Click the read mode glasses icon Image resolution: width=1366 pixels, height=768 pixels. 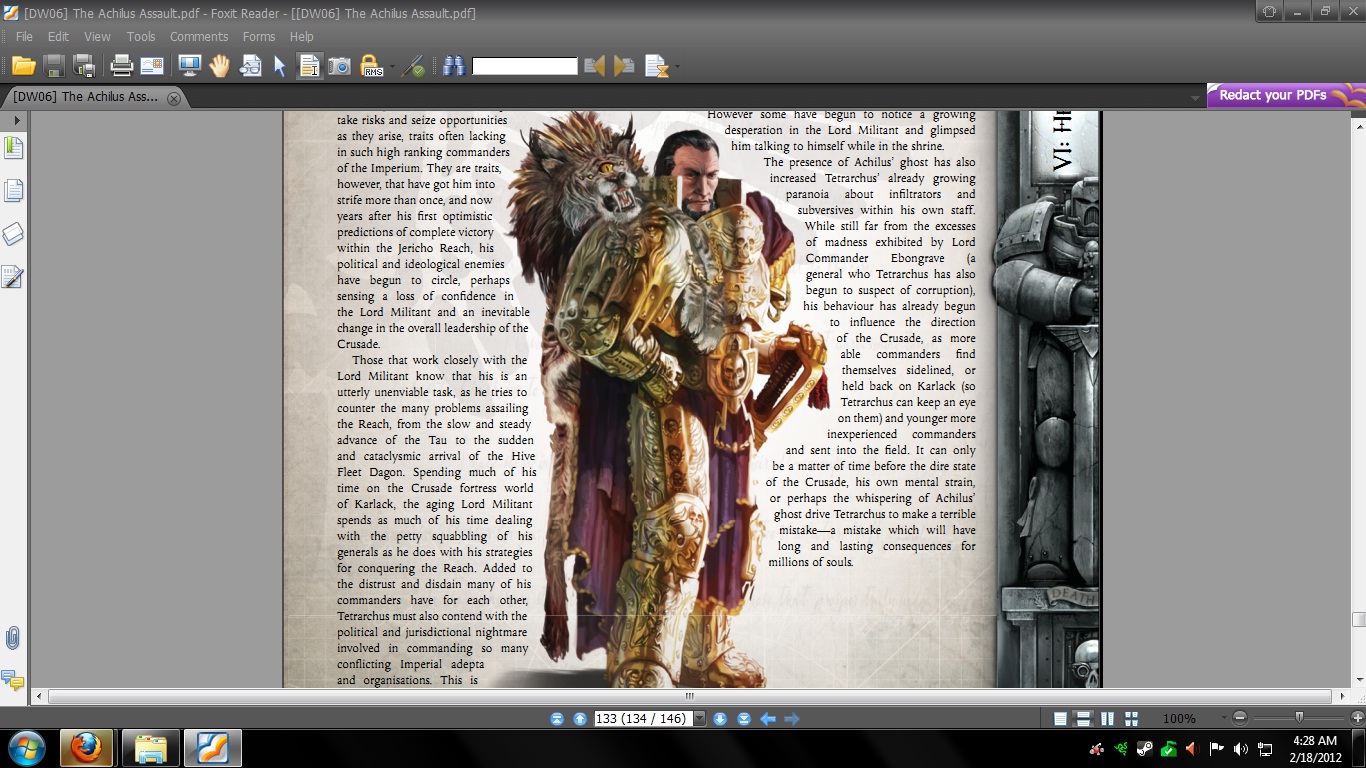click(250, 66)
